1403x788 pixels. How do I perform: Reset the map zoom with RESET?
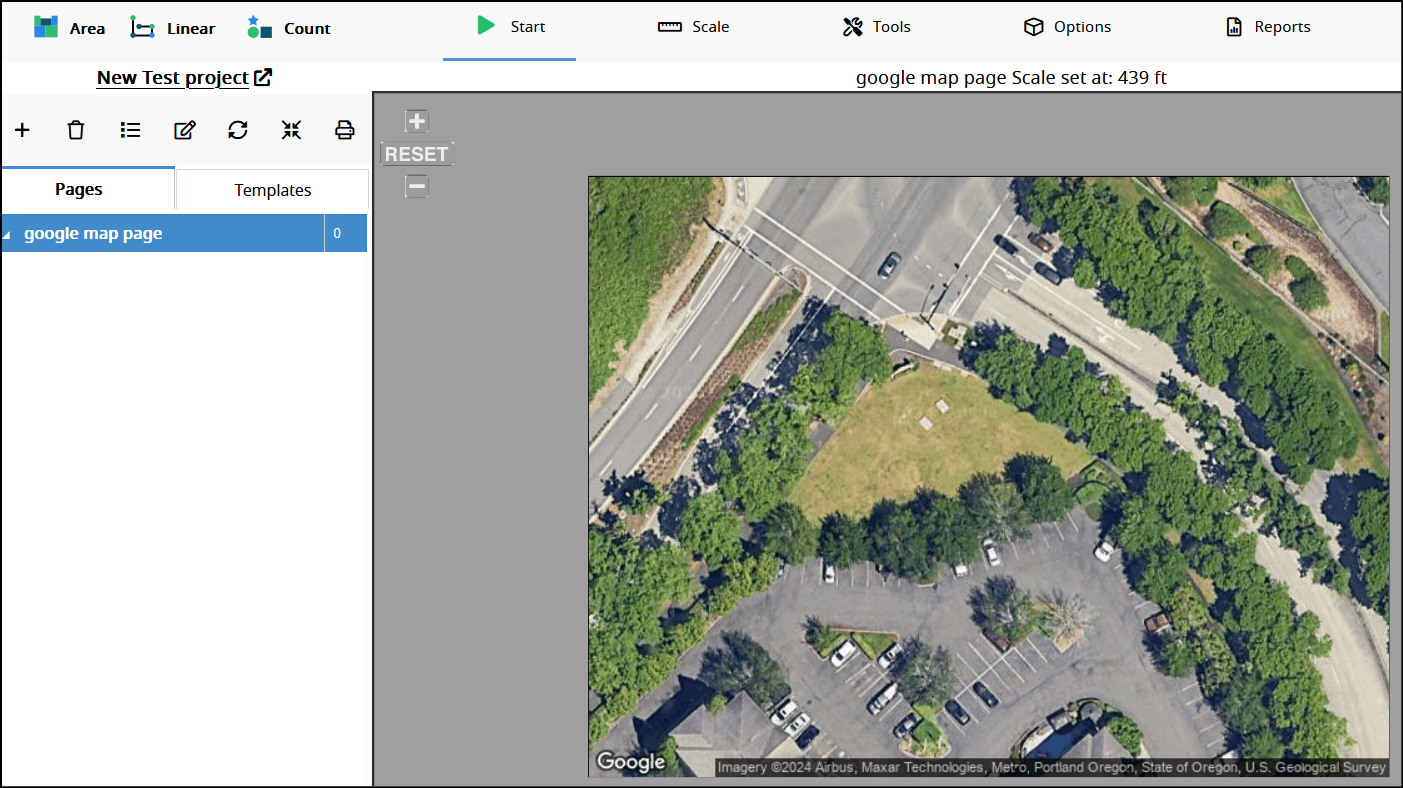point(417,154)
